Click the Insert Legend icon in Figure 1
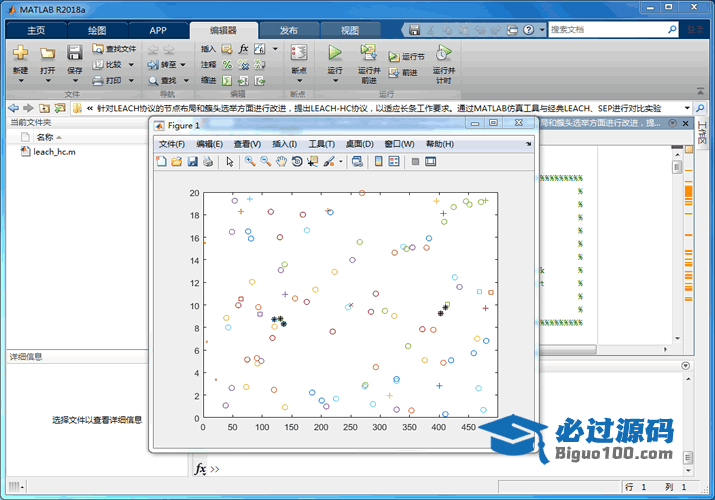 [x=394, y=161]
